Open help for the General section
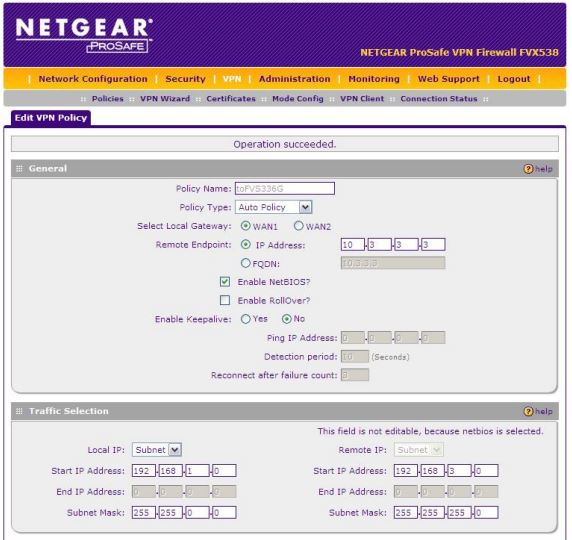This screenshot has width=572, height=540. click(538, 169)
